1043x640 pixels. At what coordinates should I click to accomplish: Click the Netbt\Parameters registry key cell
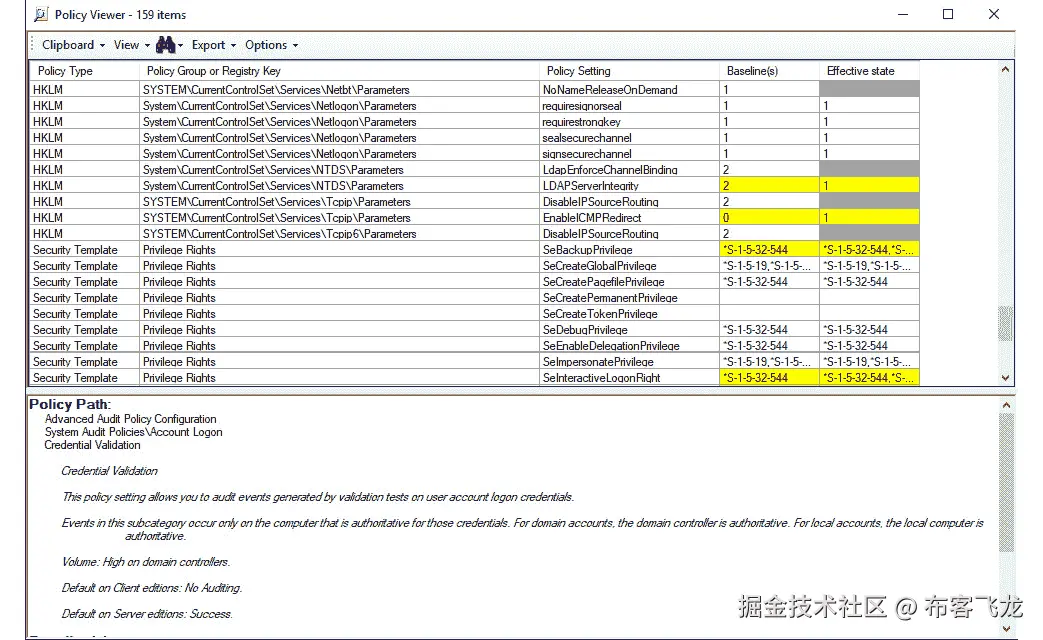click(339, 90)
